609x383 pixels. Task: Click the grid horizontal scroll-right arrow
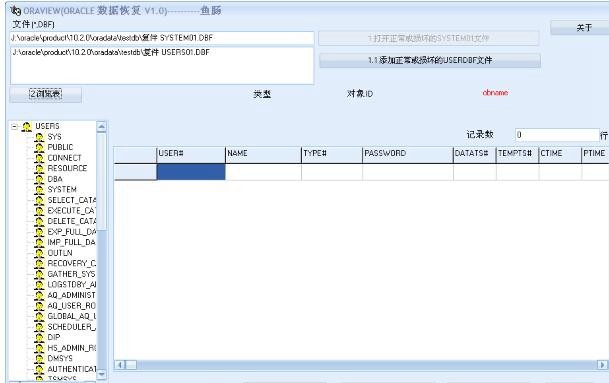click(602, 365)
